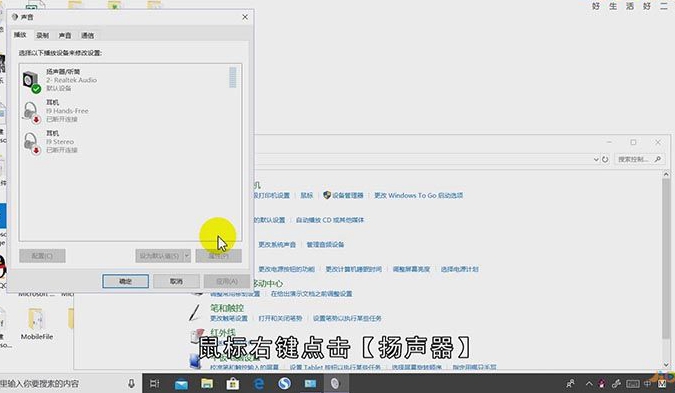Open the Sogou browser taskbar icon
The width and height of the screenshot is (675, 393).
click(x=284, y=384)
